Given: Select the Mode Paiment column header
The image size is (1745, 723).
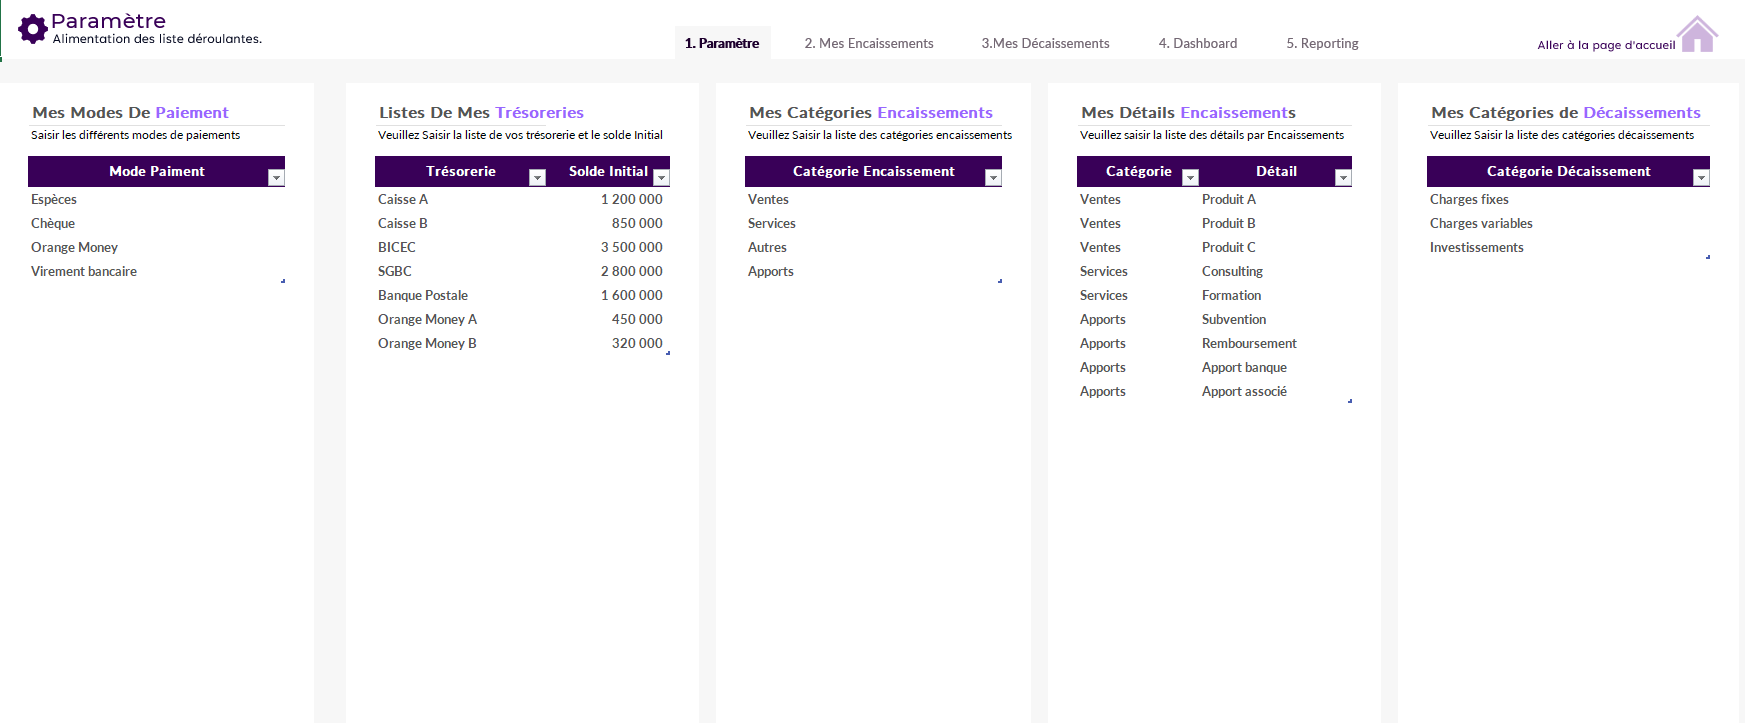Looking at the screenshot, I should [x=157, y=171].
